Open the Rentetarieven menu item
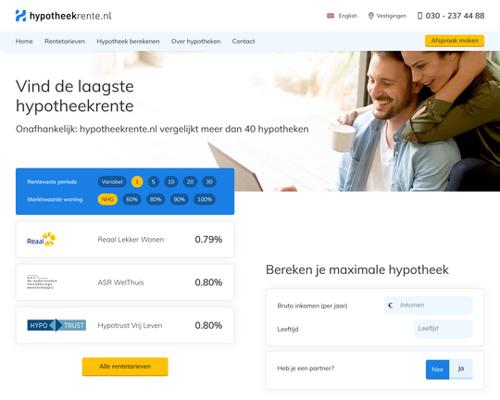 click(65, 41)
